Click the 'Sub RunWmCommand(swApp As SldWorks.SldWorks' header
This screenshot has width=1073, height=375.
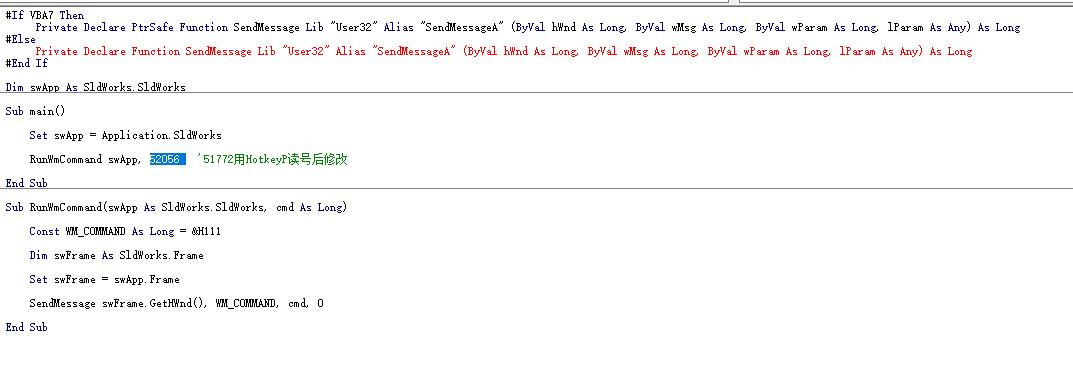coord(176,207)
